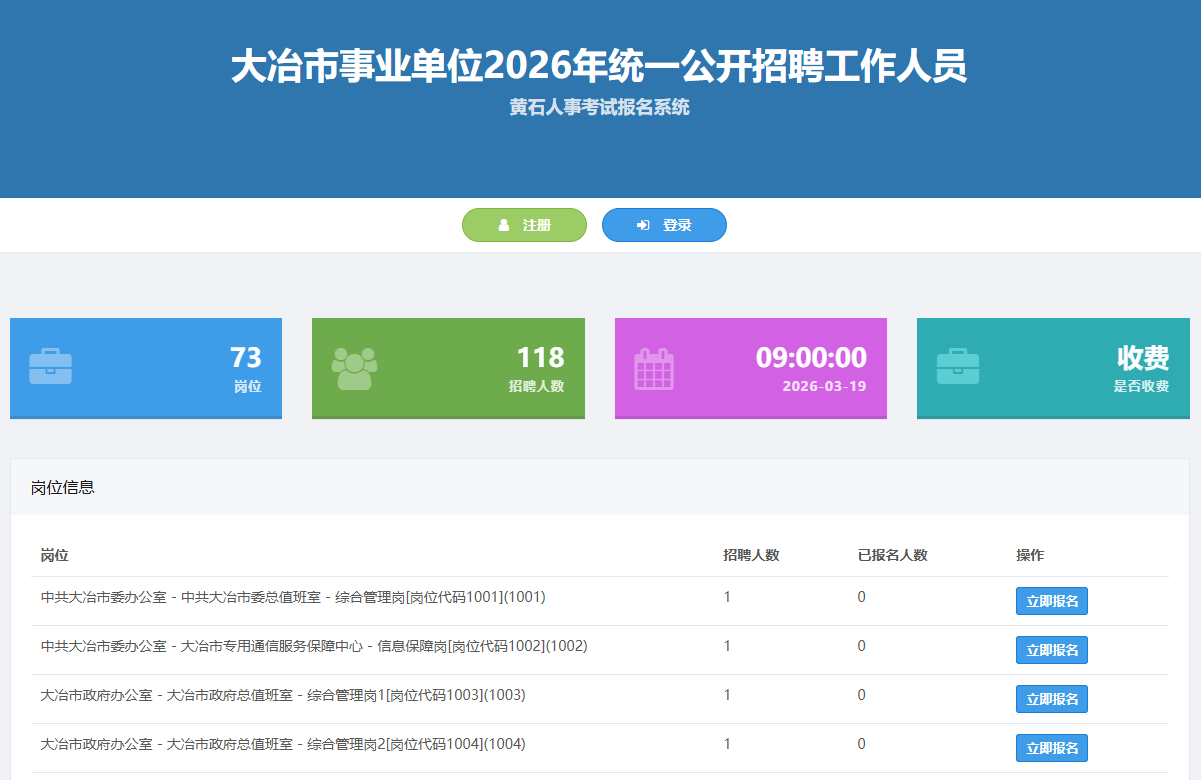
Task: Click the briefcase icon on 岗位 card
Action: click(x=50, y=367)
